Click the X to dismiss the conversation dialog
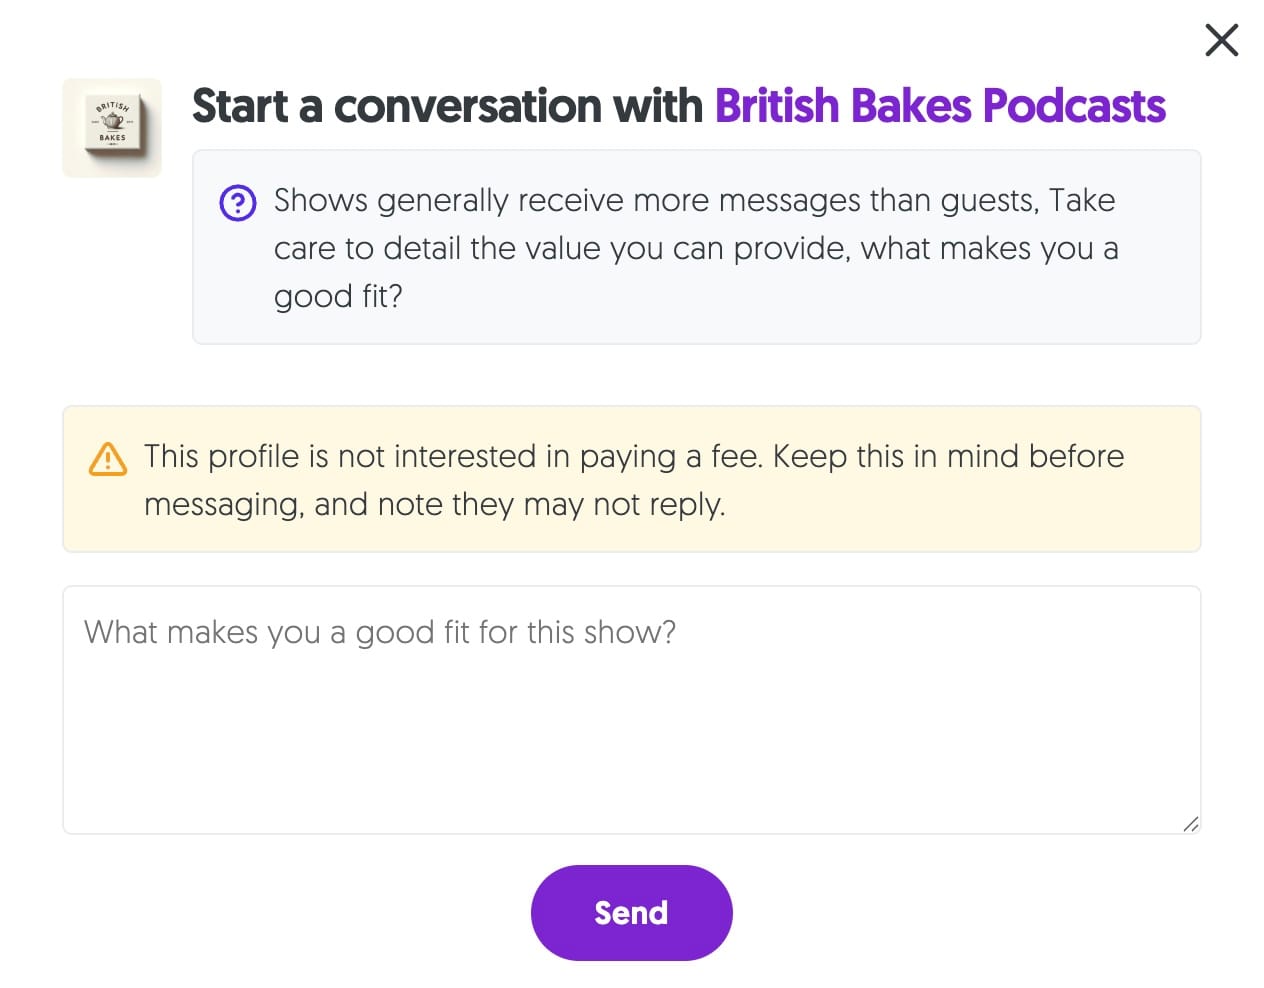The height and width of the screenshot is (988, 1264). [1221, 41]
